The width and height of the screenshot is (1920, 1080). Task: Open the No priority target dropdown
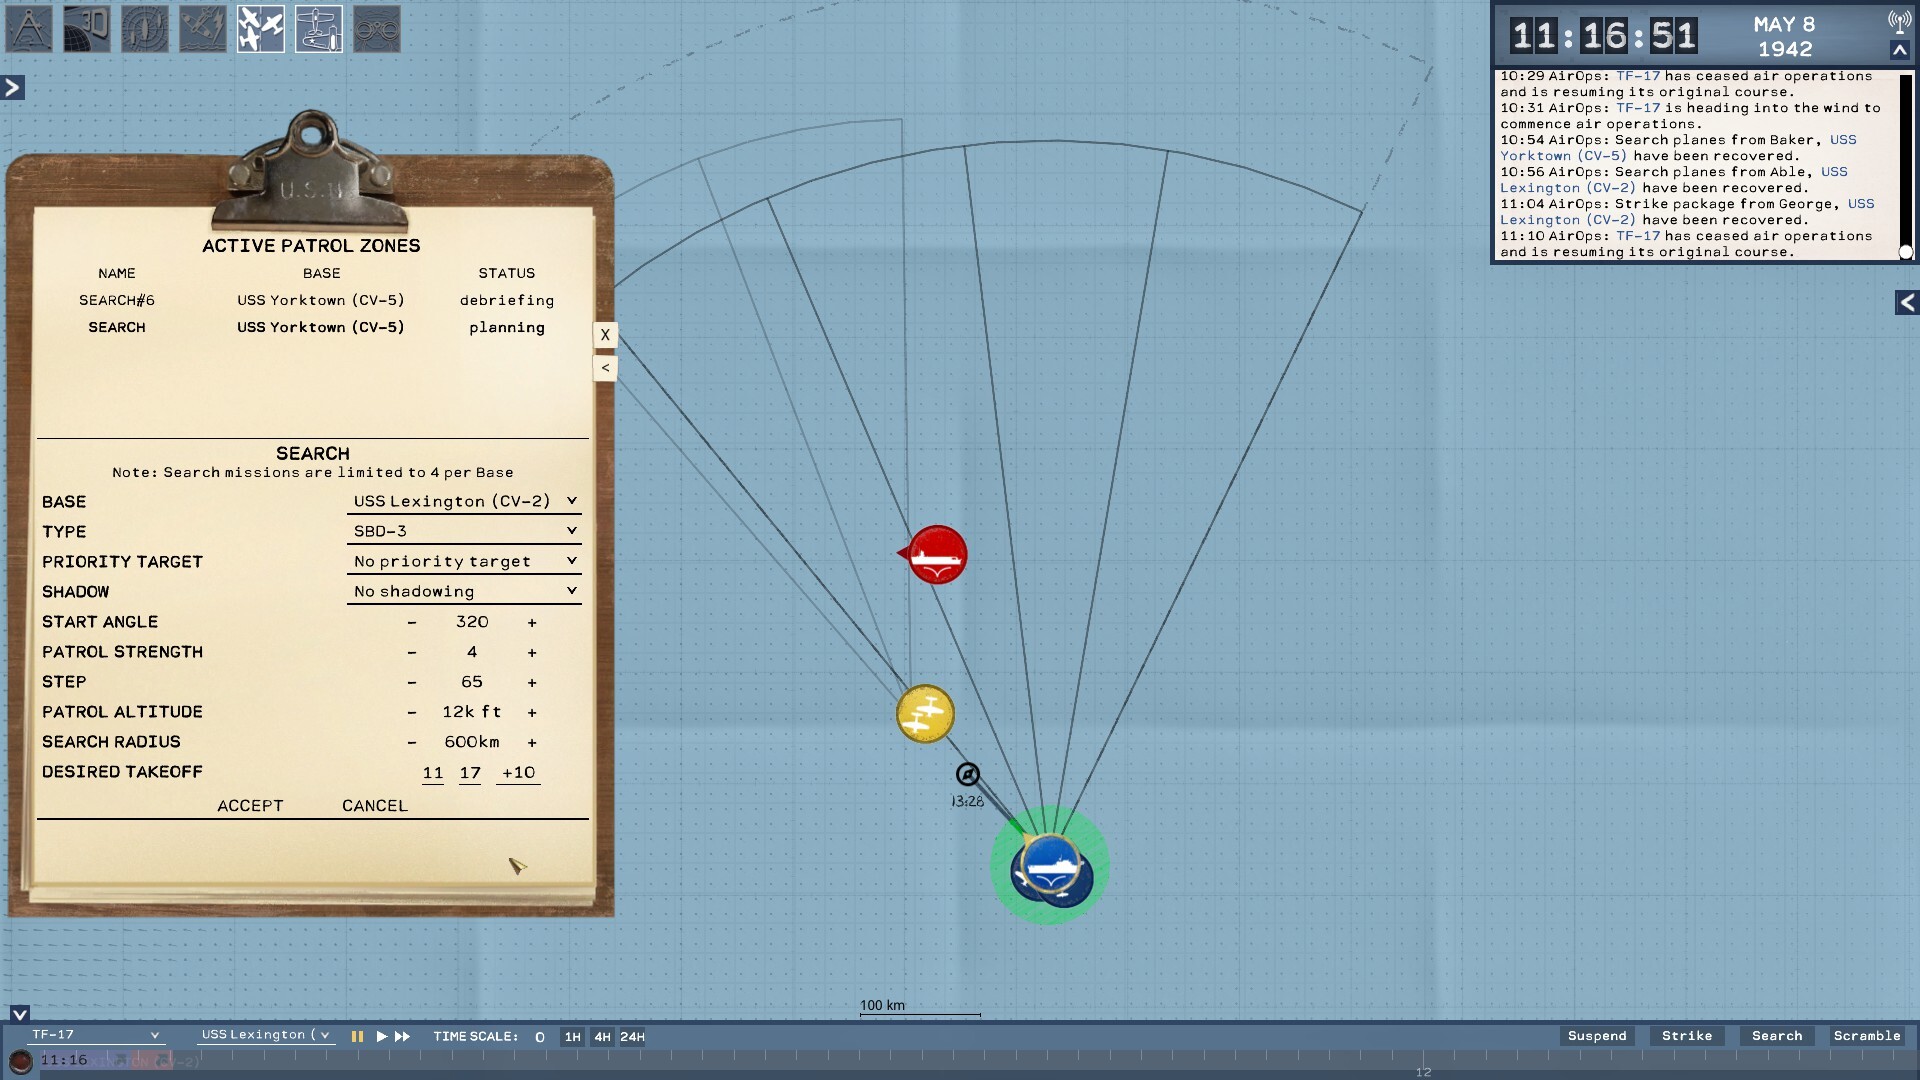(x=464, y=561)
